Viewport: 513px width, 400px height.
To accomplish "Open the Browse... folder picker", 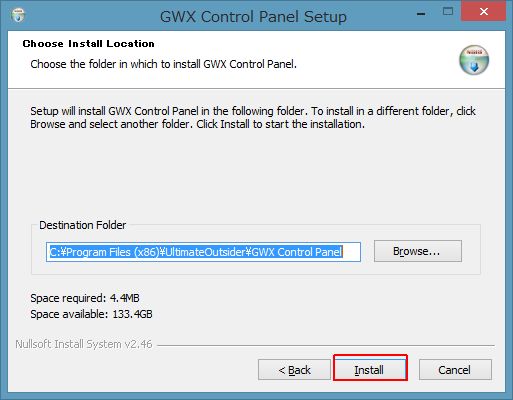I will 418,251.
